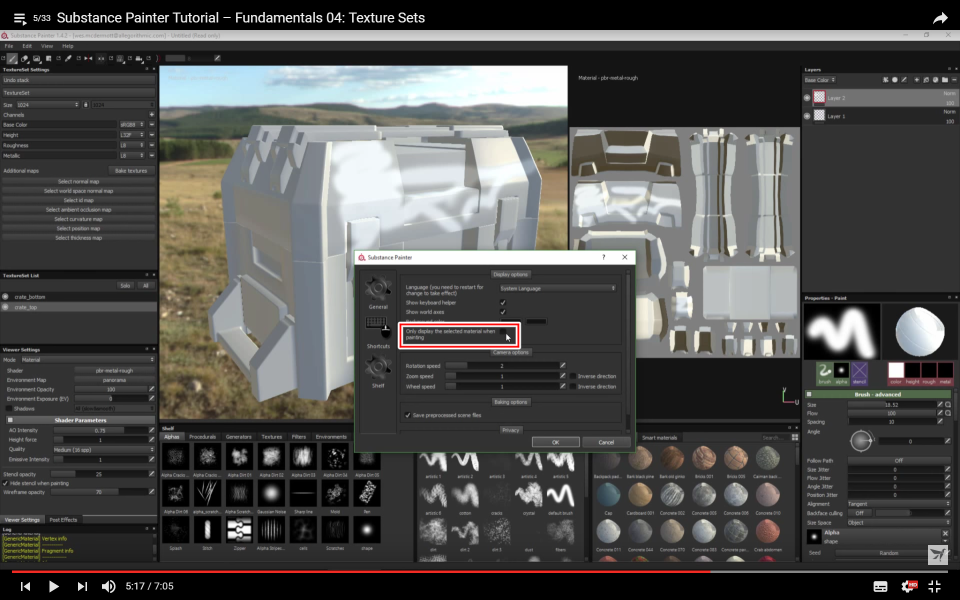The height and width of the screenshot is (600, 960).
Task: Open the File menu
Action: point(9,46)
